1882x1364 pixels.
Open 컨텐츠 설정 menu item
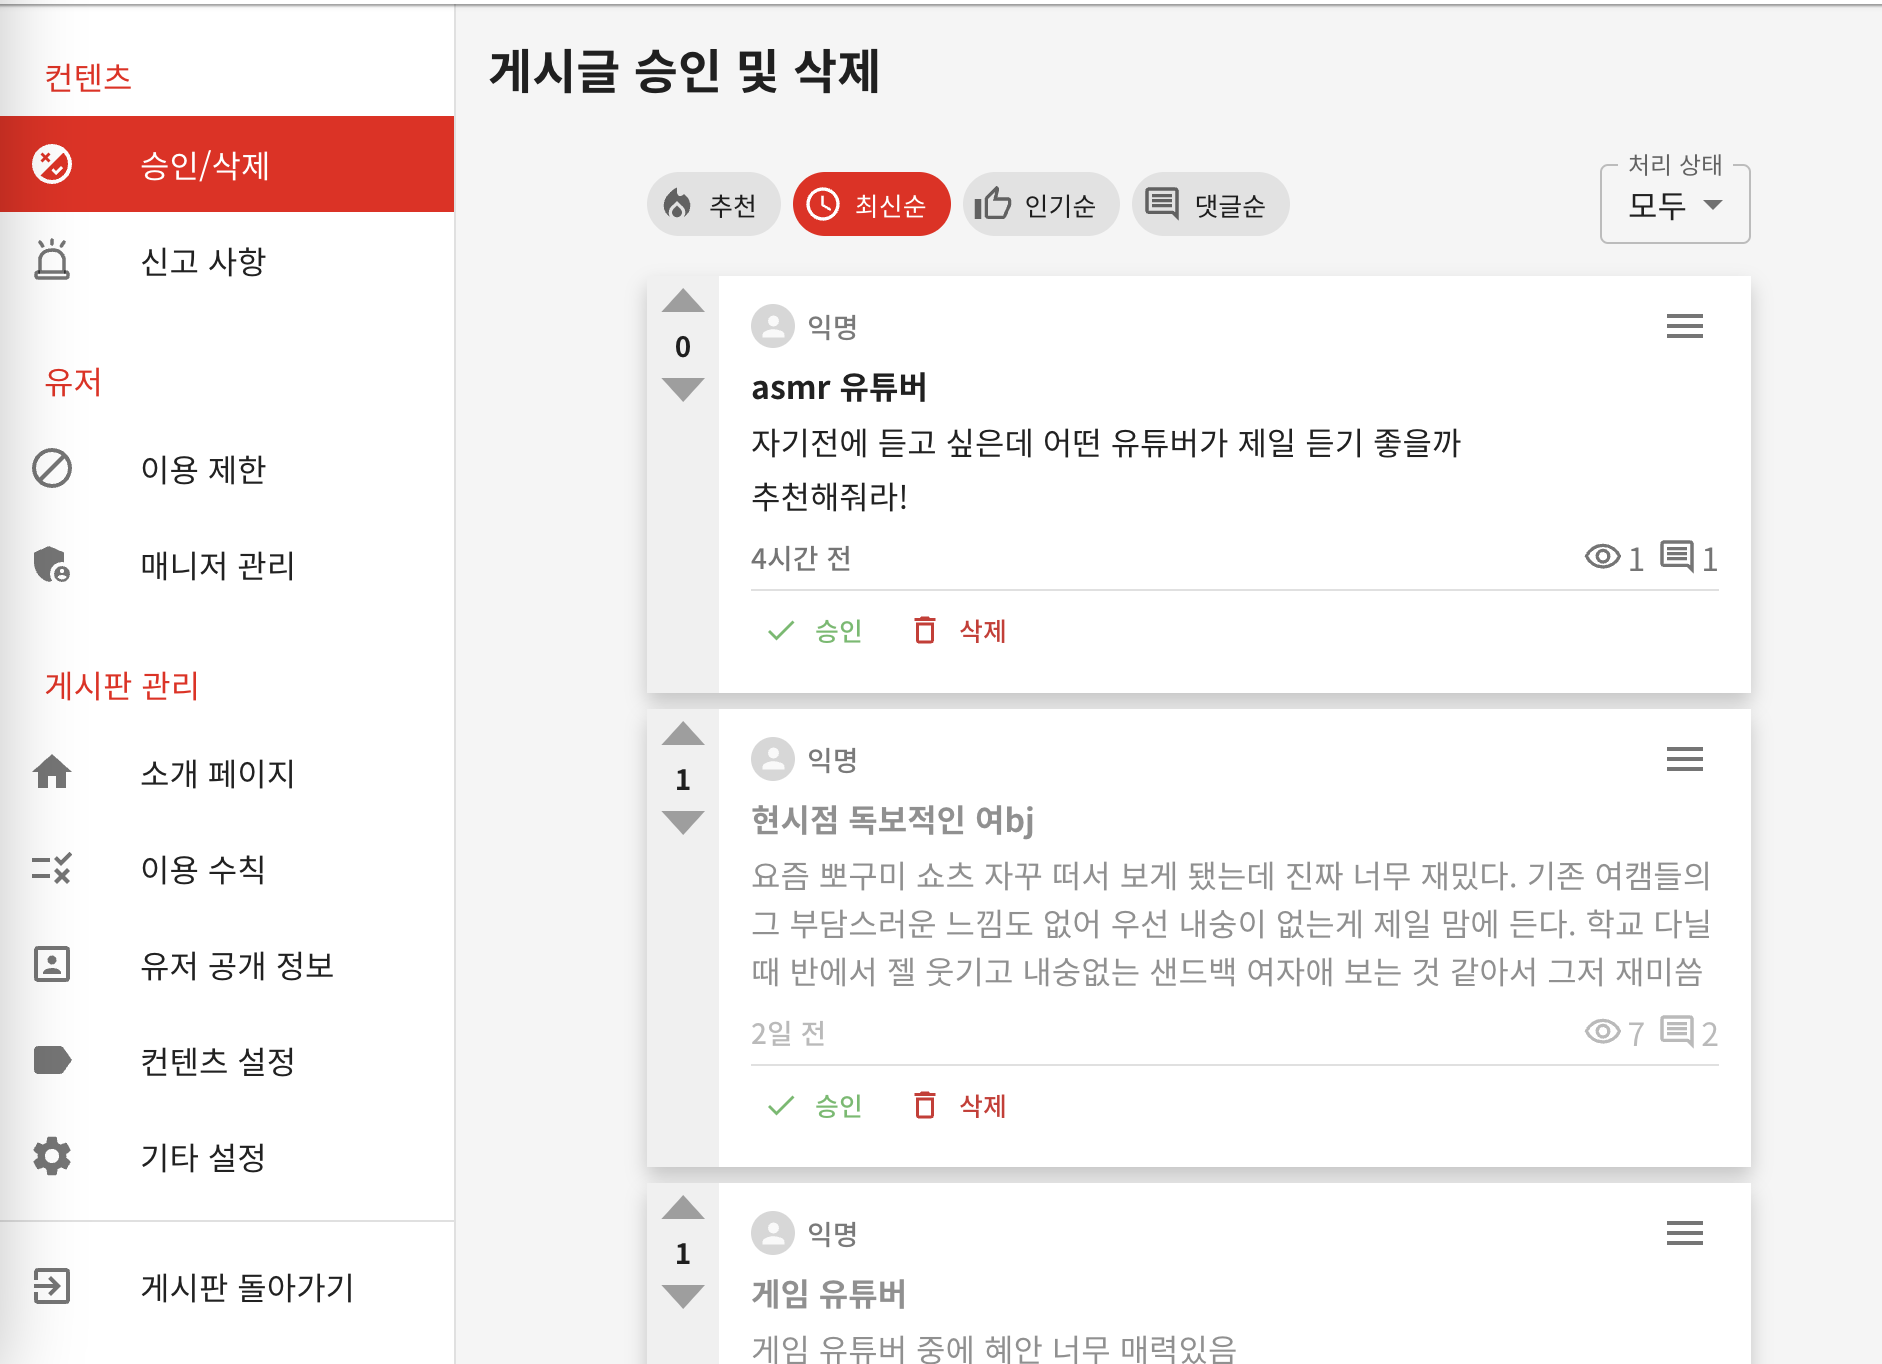pyautogui.click(x=227, y=1060)
